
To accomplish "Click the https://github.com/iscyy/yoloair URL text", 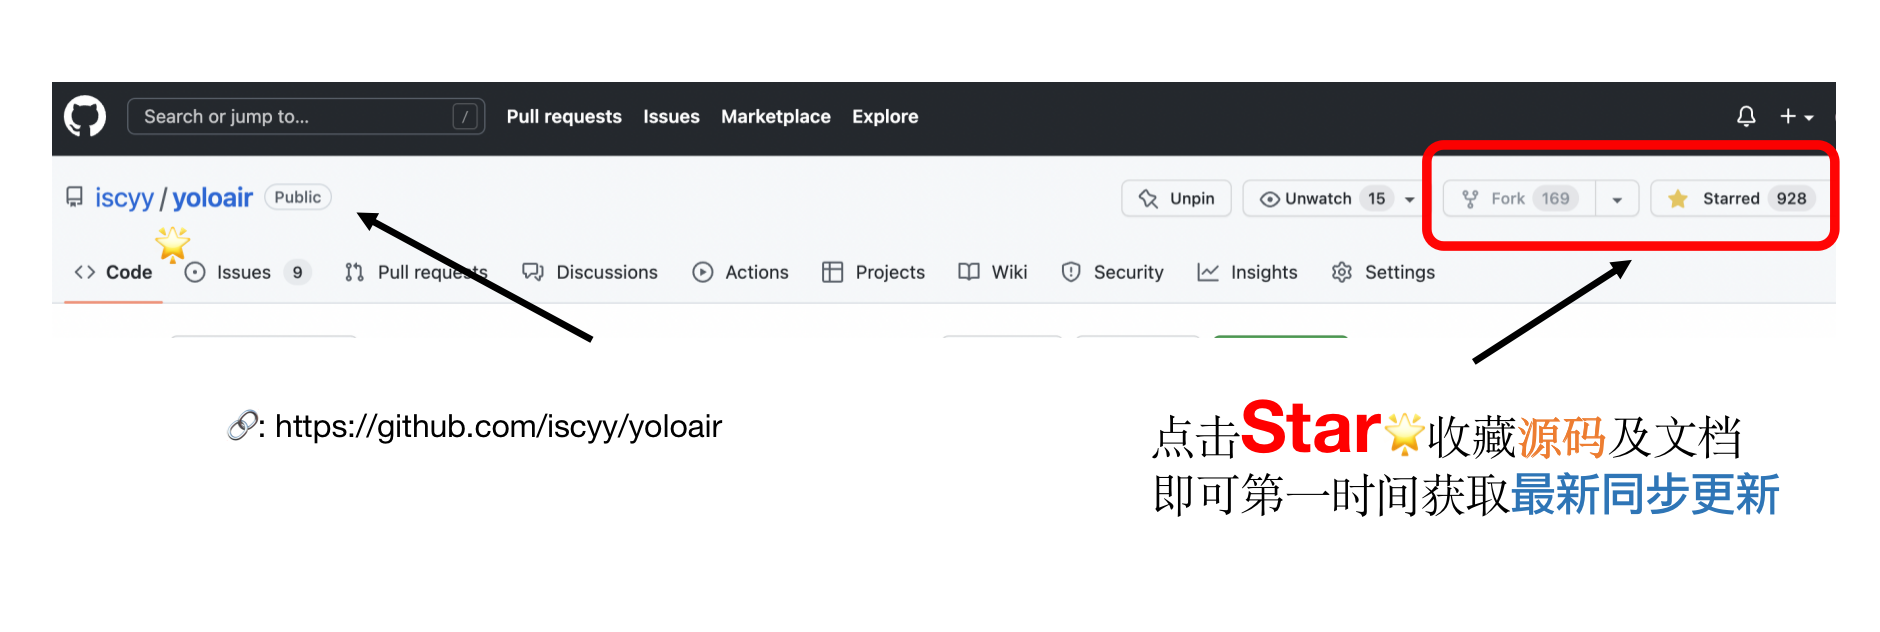I will 498,426.
